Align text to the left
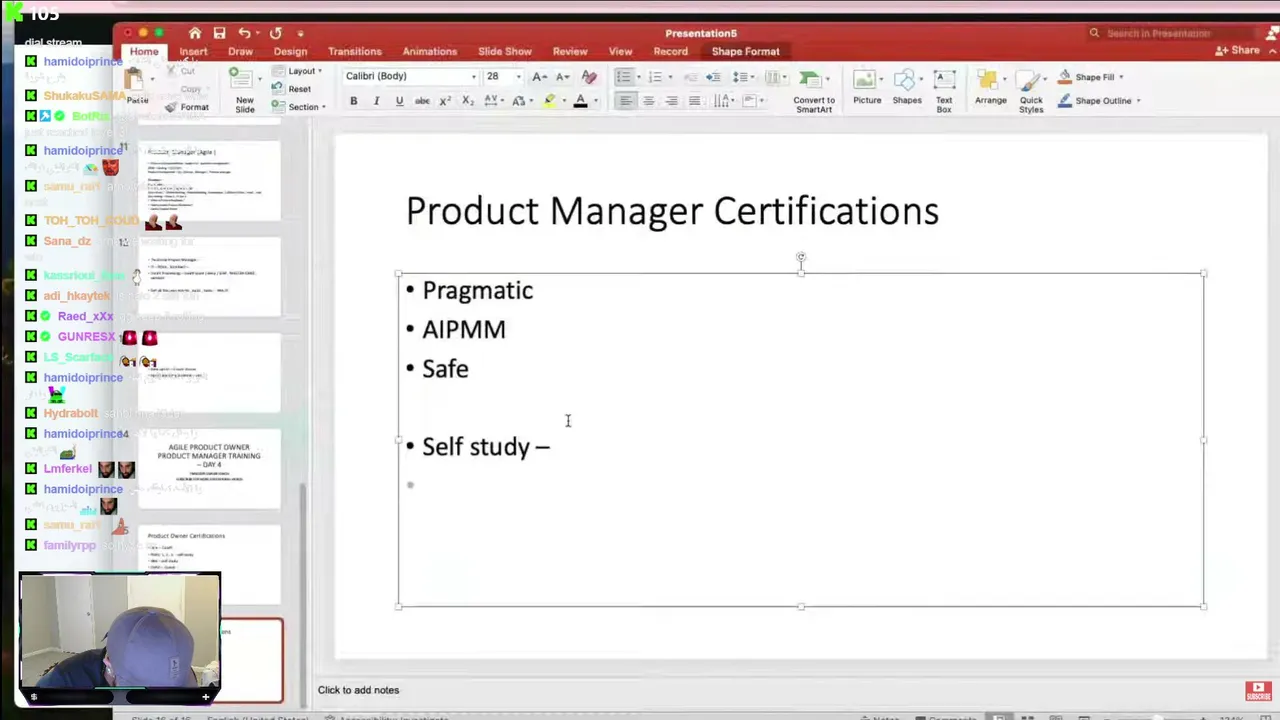Image resolution: width=1280 pixels, height=720 pixels. pos(625,101)
